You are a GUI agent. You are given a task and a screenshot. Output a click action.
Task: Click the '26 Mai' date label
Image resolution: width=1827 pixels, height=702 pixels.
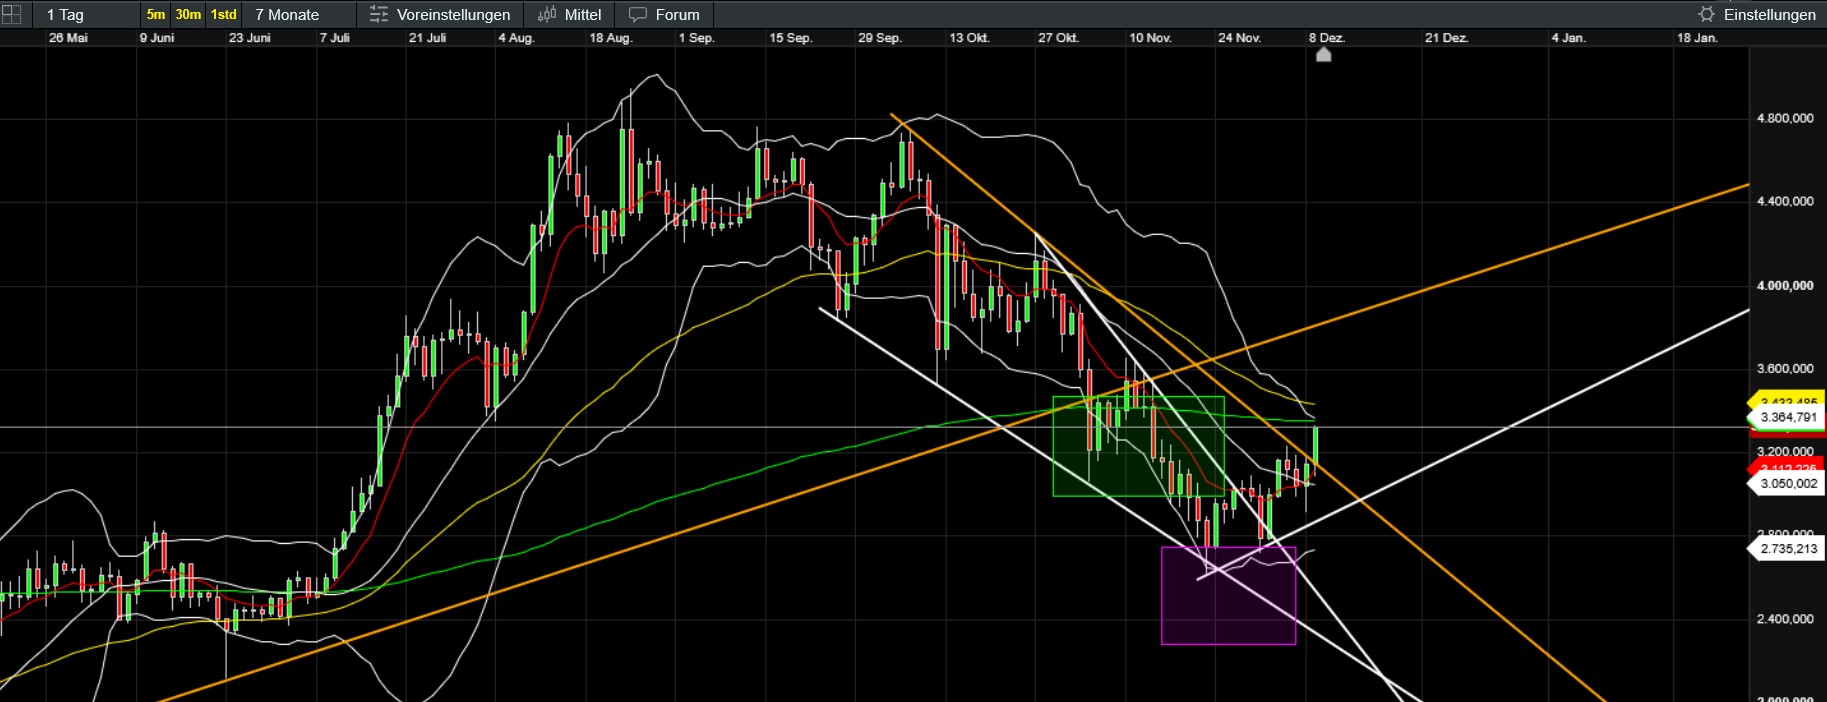(x=68, y=38)
